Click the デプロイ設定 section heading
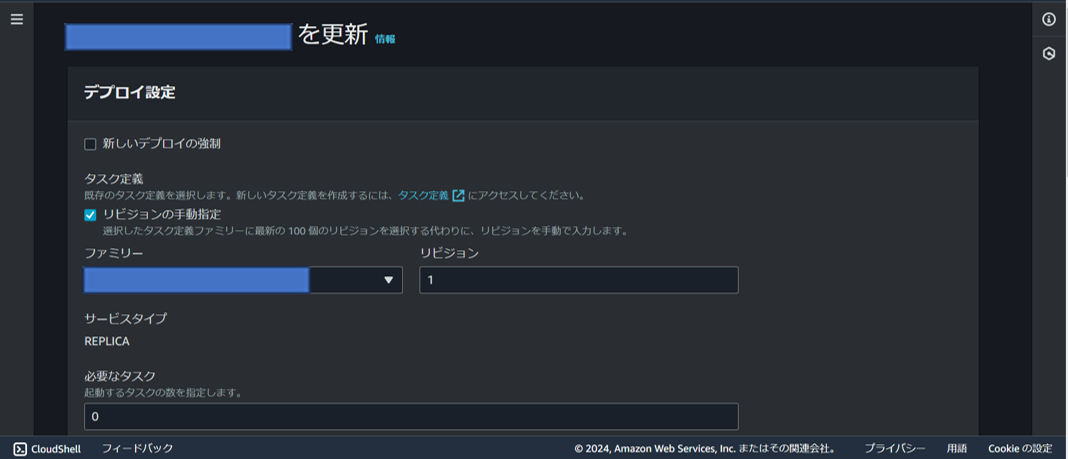Screen dimensions: 1068x459 130,93
